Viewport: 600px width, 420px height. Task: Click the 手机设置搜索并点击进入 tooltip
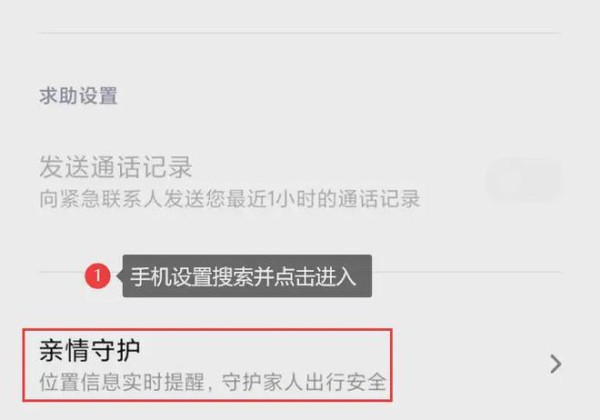[247, 276]
